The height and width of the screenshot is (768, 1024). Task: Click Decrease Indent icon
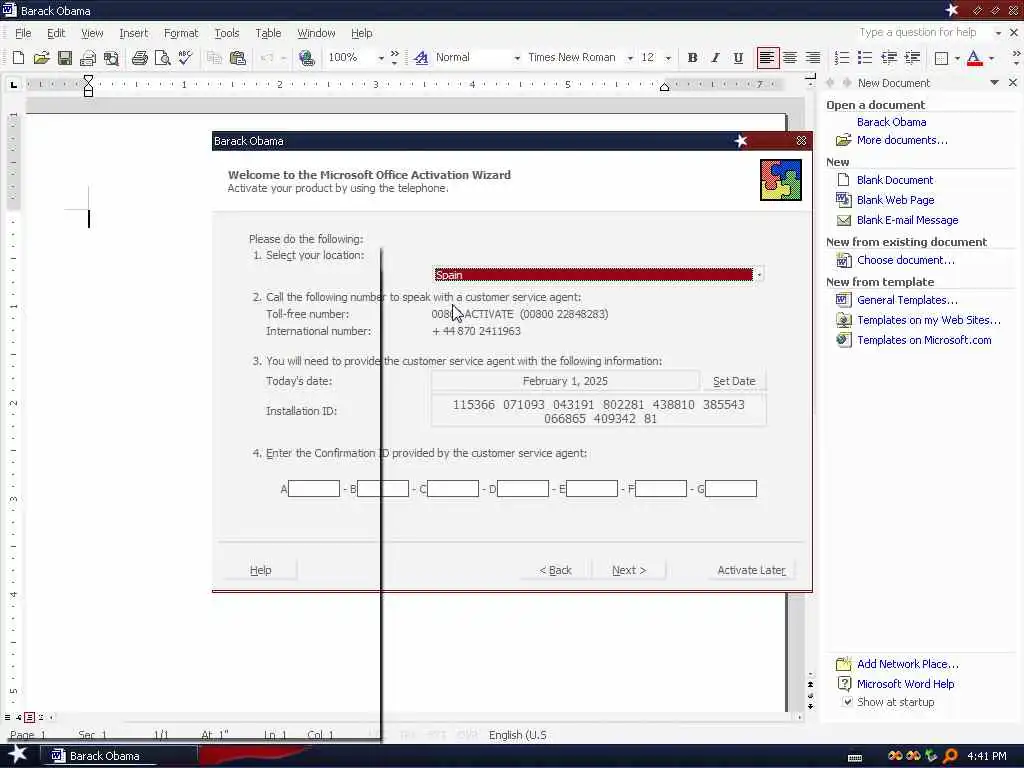pyautogui.click(x=888, y=57)
